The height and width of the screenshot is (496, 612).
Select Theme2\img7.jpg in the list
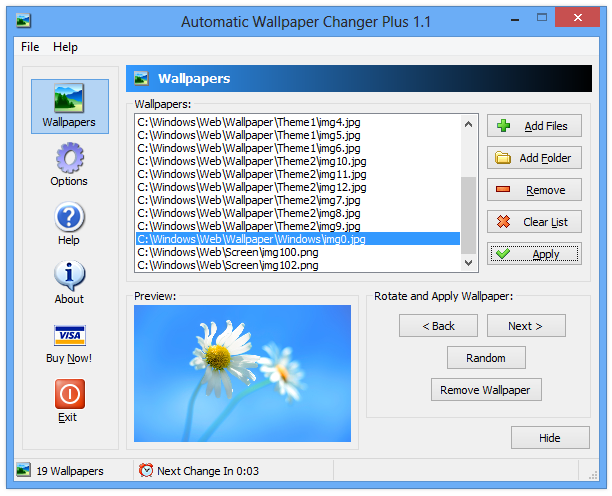pos(298,200)
